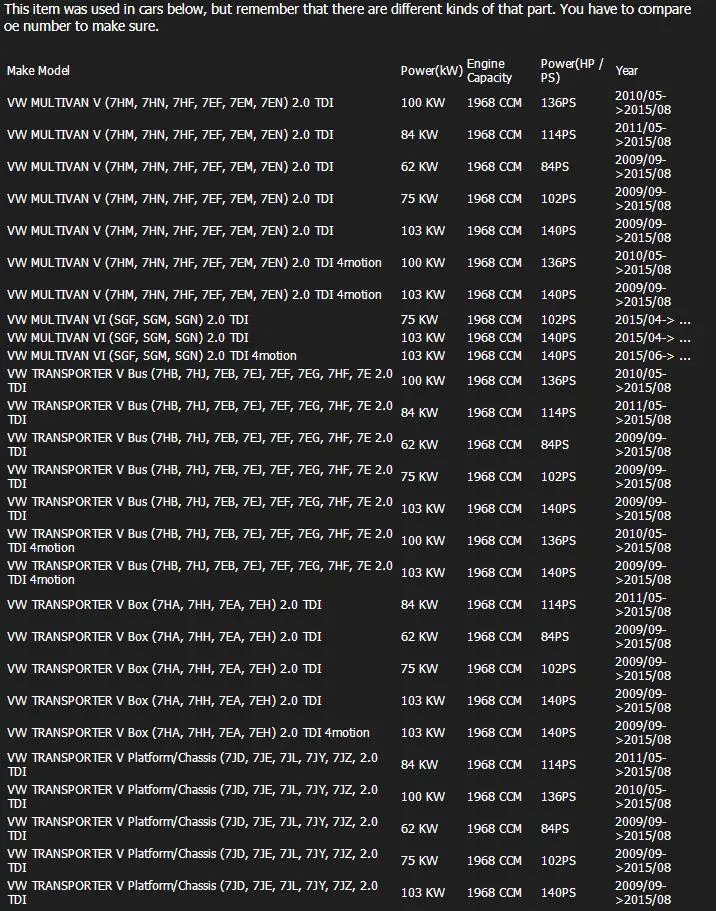Select TRANSPORTER V Bus 2.0 TDI 100 KW name without 4motion
Viewport: 716px width, 911px height.
pyautogui.click(x=200, y=381)
